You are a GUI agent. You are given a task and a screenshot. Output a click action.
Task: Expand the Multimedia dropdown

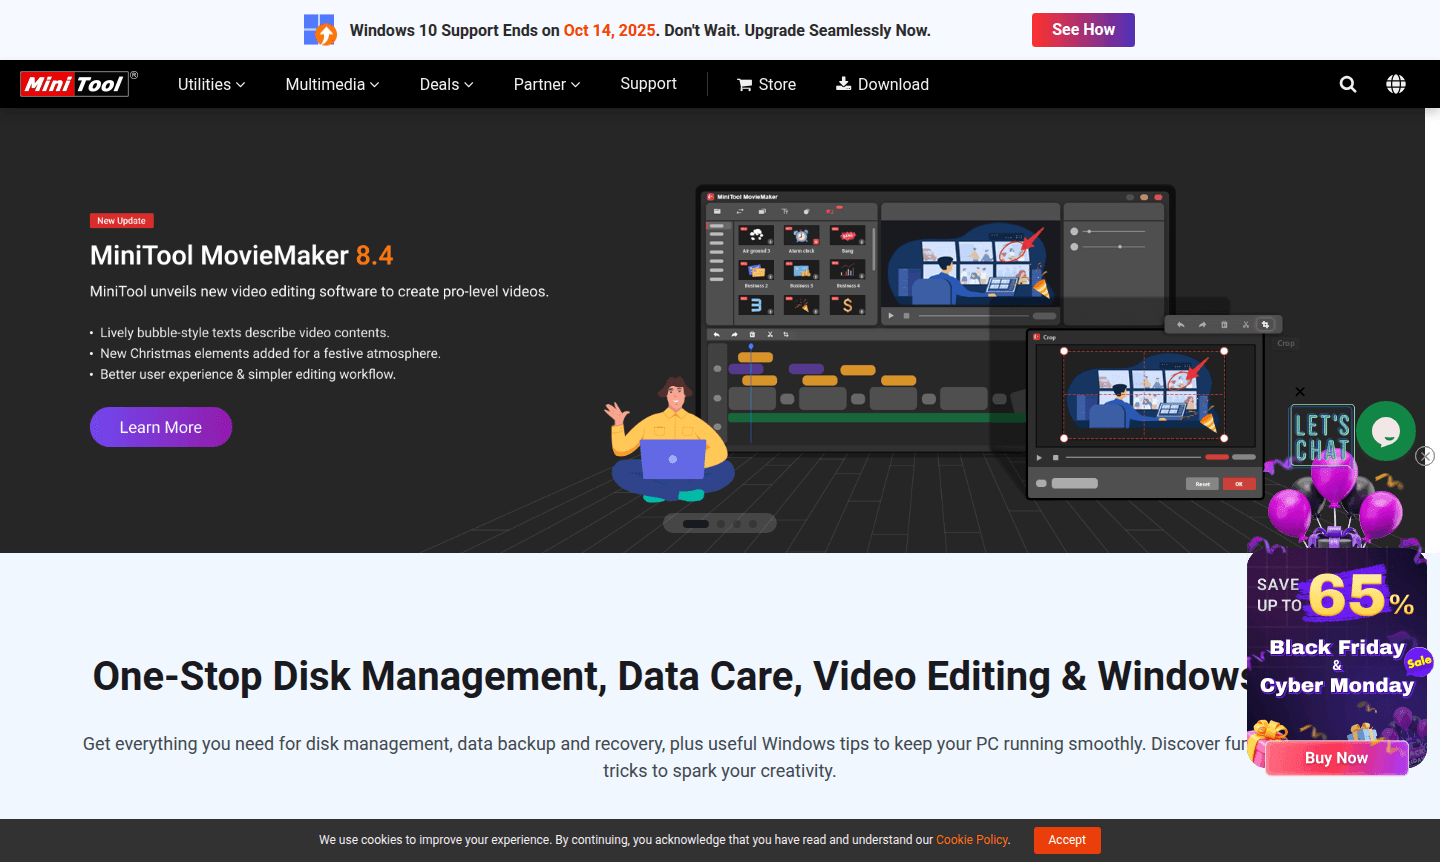[x=331, y=84]
